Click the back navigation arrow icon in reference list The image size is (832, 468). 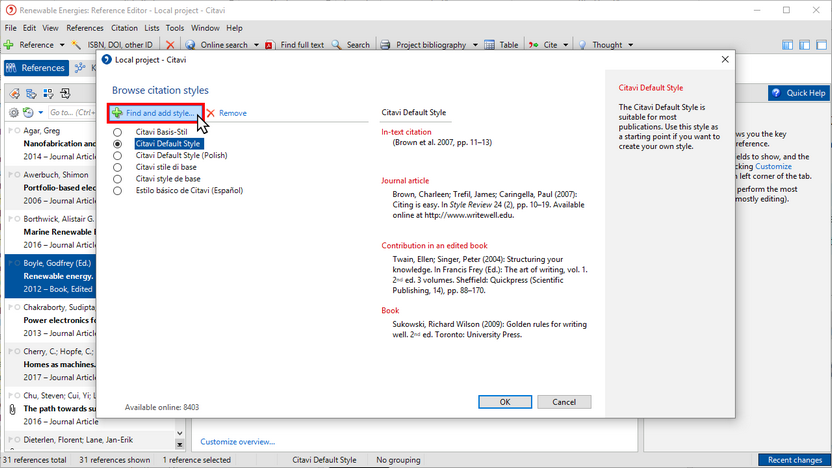coord(14,94)
